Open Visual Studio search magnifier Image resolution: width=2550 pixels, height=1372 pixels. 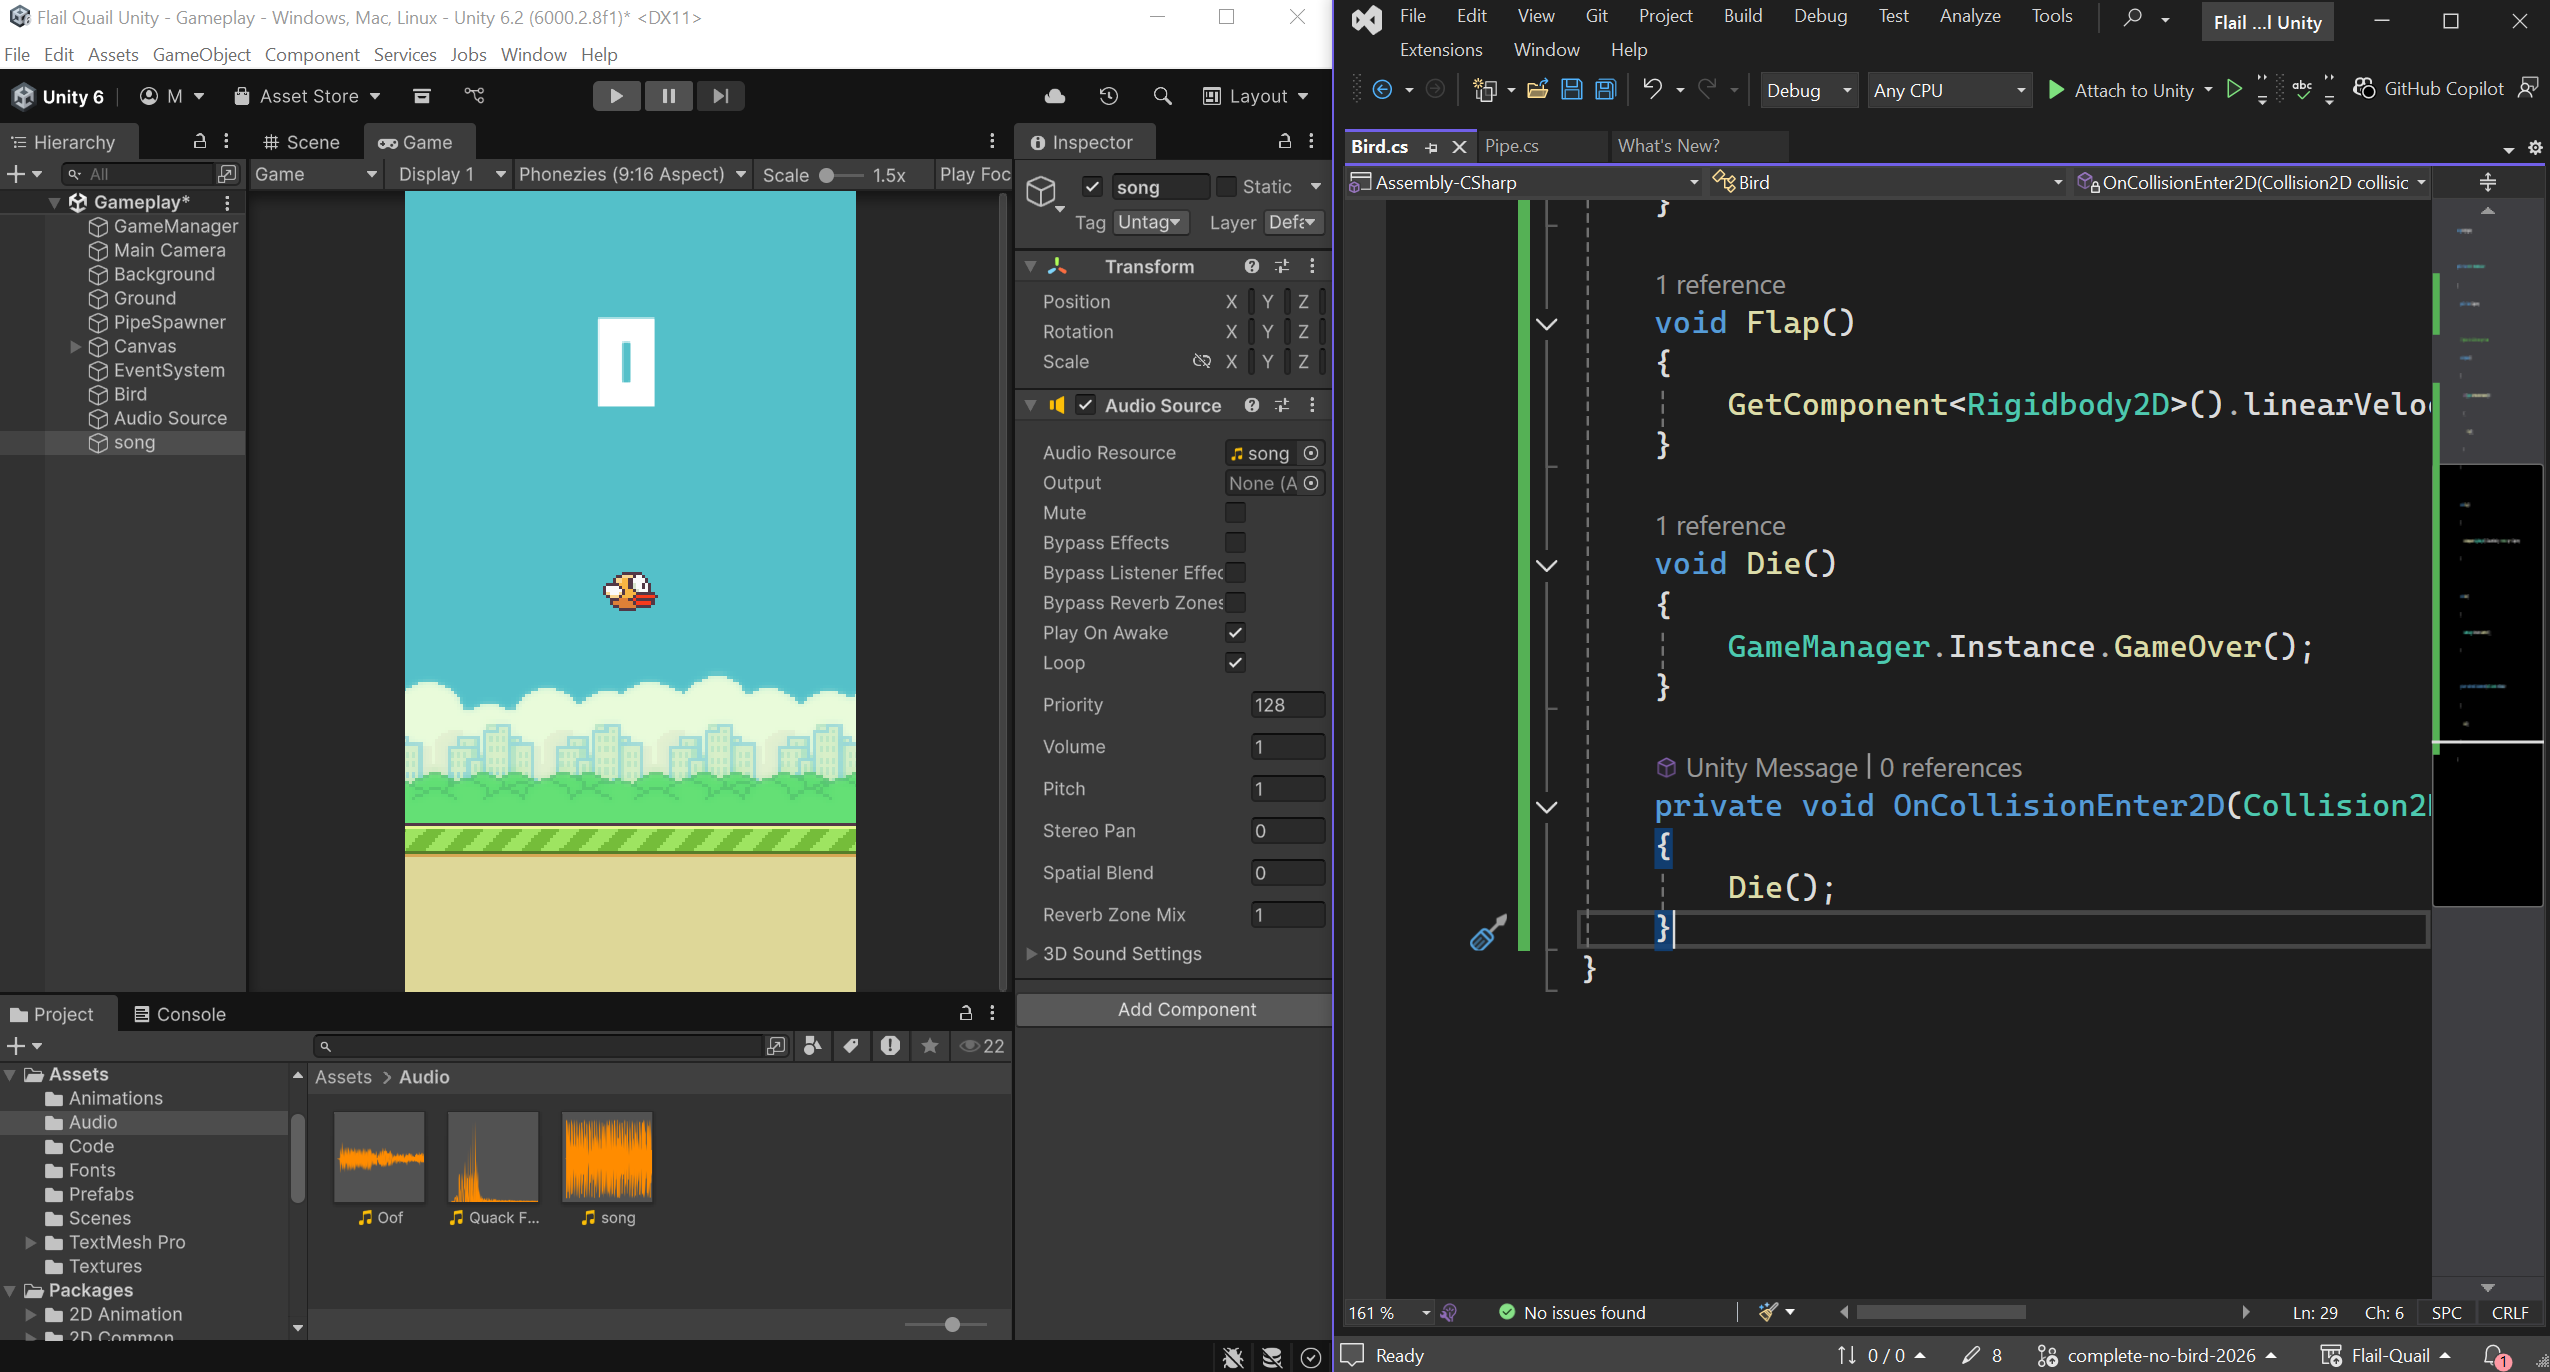coord(2132,17)
